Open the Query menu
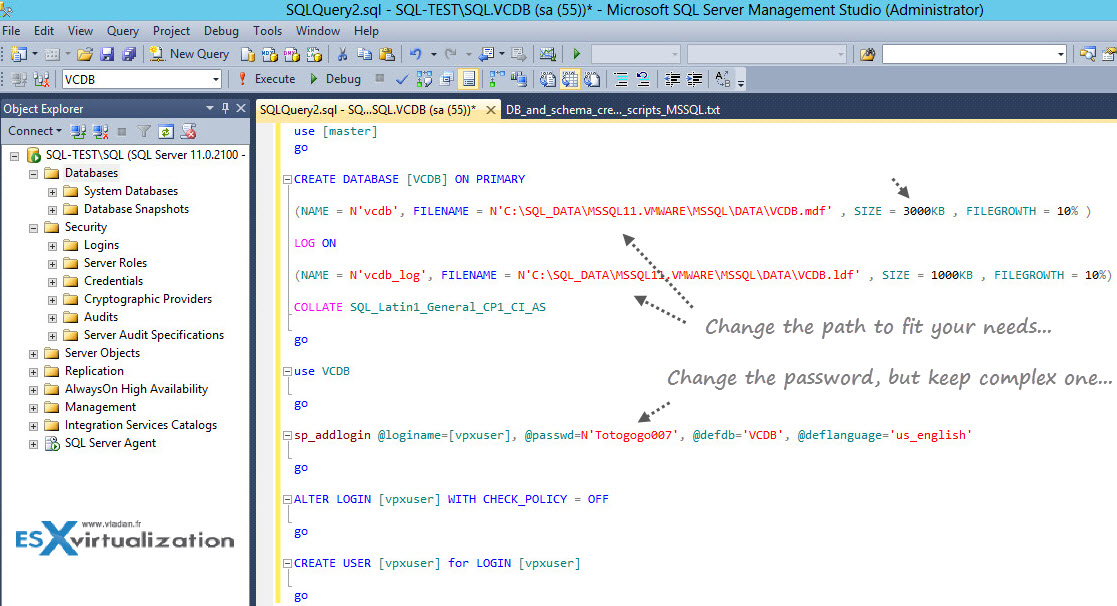 (123, 31)
